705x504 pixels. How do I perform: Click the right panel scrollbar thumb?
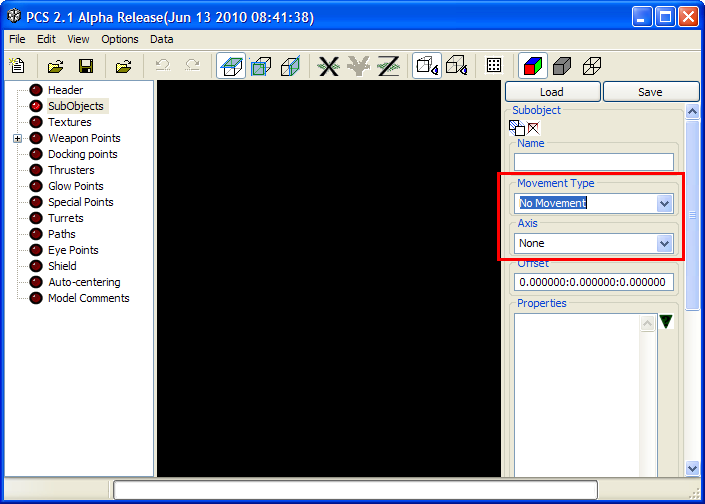[692, 214]
